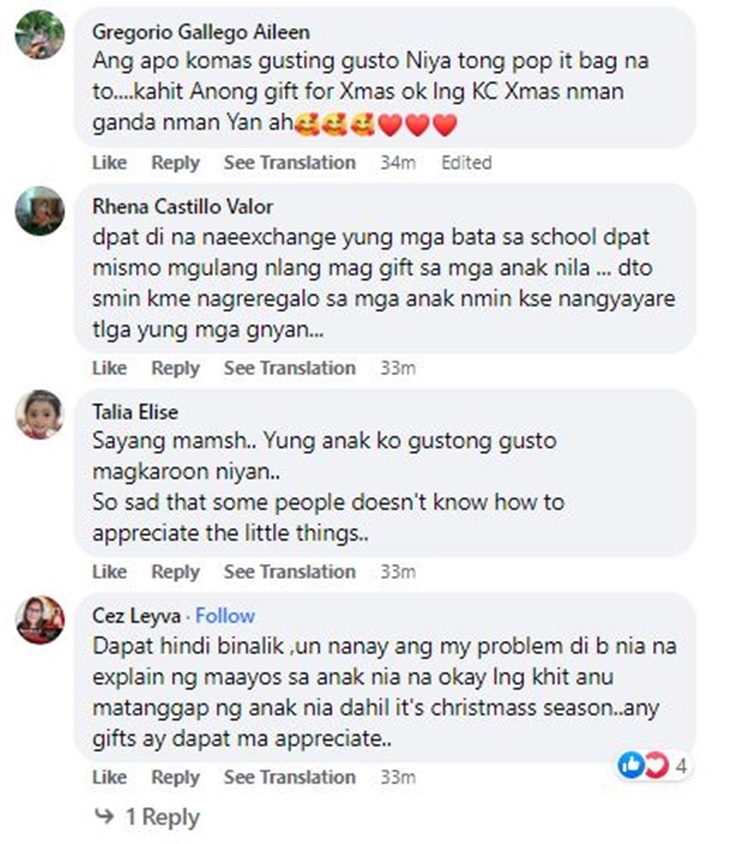Viewport: 750px width, 844px height.
Task: Click Talia Elise's profile photo
Action: (40, 414)
